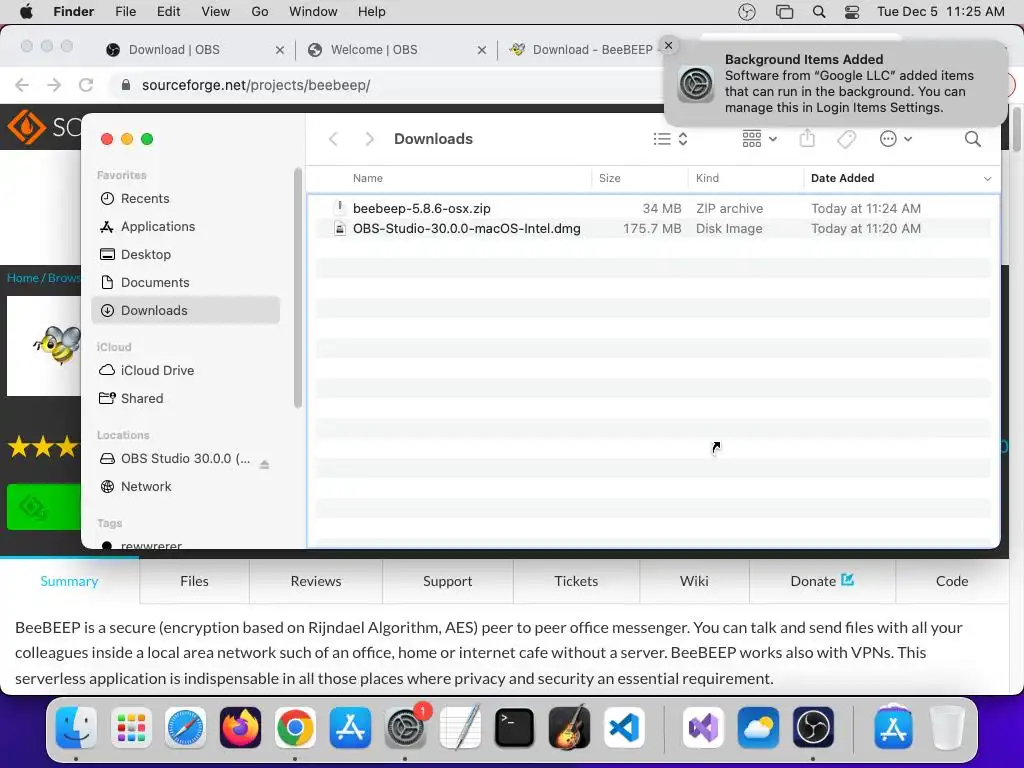Sort by the Name column header
Image resolution: width=1024 pixels, height=768 pixels.
pyautogui.click(x=368, y=178)
